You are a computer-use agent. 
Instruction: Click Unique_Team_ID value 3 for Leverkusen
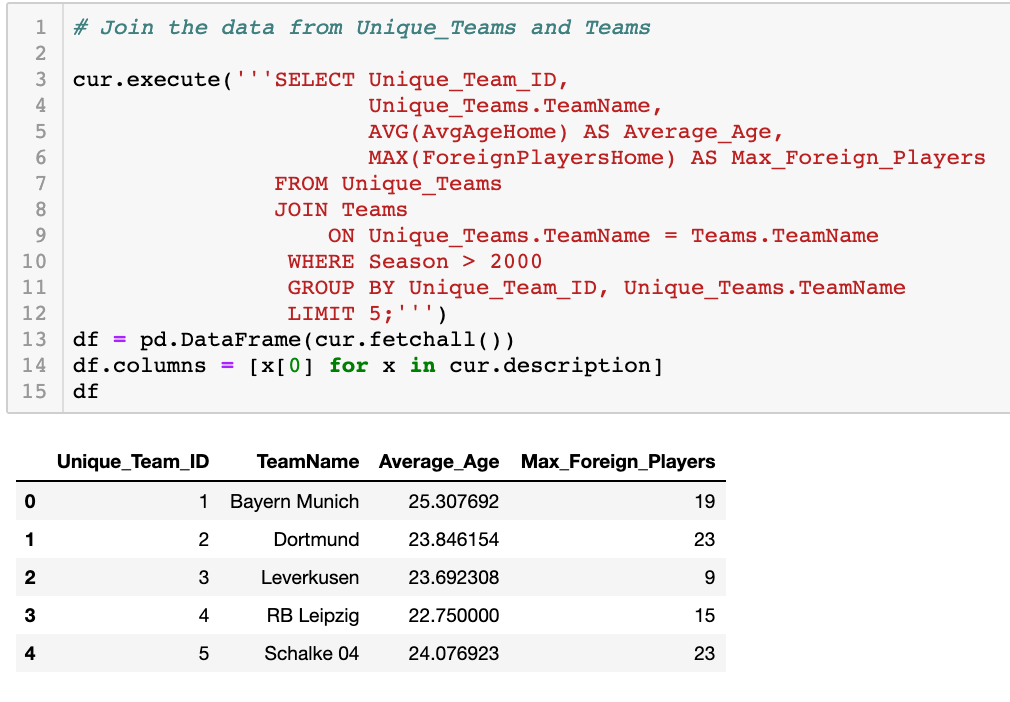(204, 578)
